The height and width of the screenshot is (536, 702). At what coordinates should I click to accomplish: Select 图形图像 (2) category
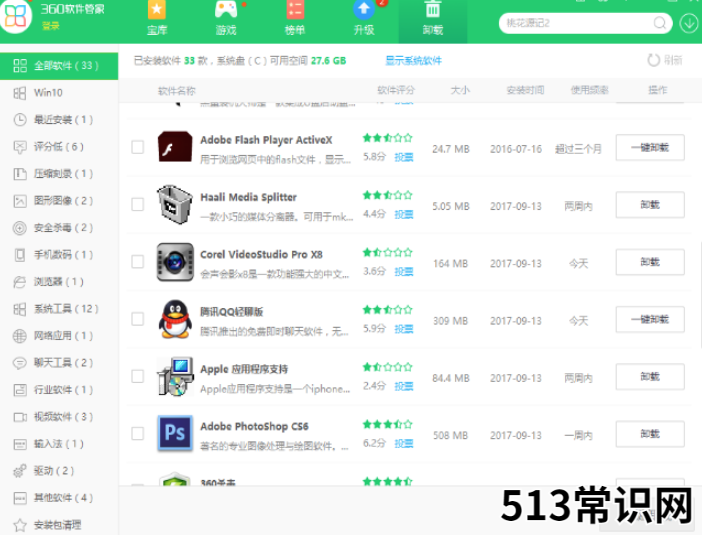tap(59, 201)
